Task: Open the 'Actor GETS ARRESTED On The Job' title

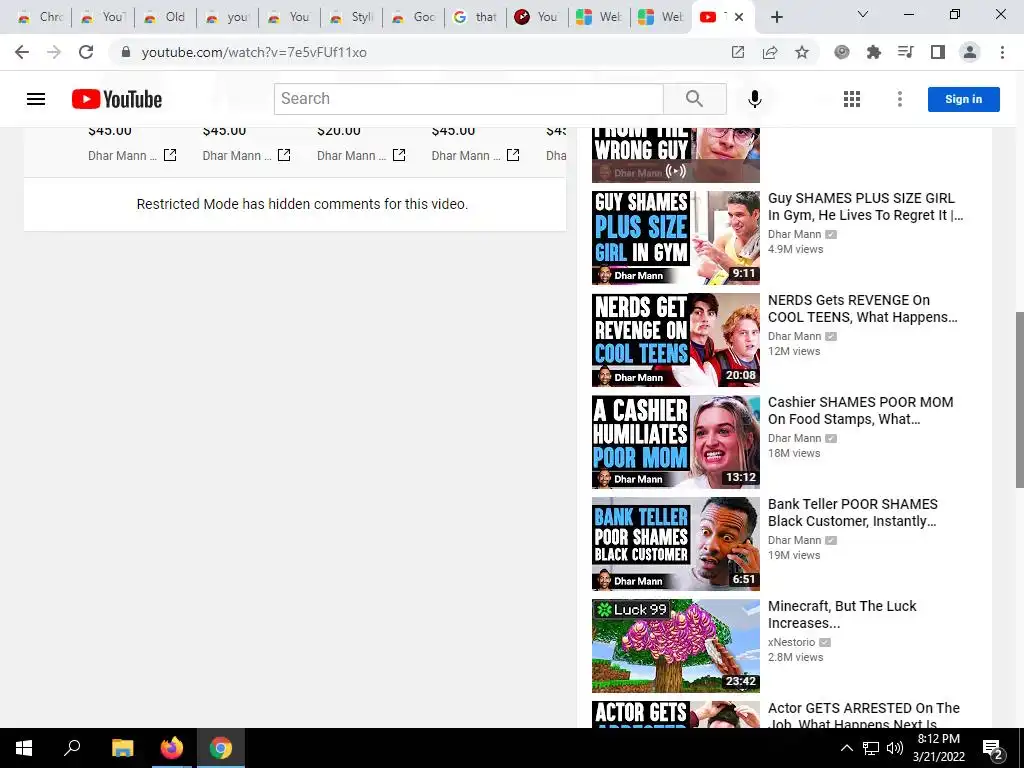Action: tap(864, 716)
